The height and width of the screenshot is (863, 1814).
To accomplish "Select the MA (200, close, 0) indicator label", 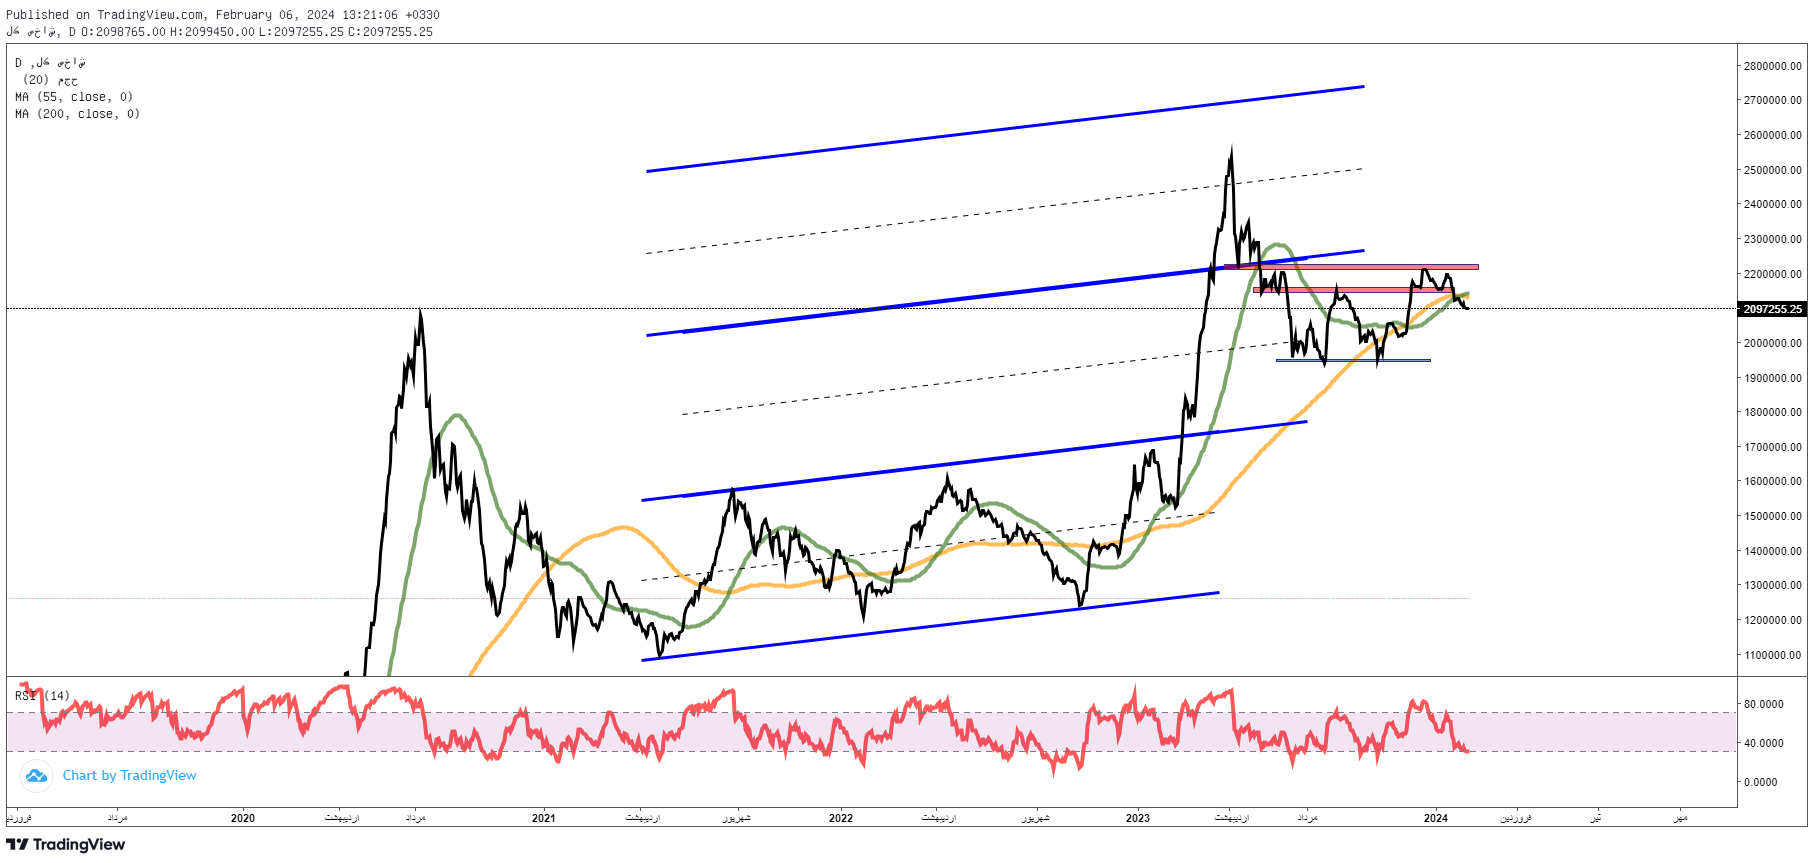I will (77, 114).
